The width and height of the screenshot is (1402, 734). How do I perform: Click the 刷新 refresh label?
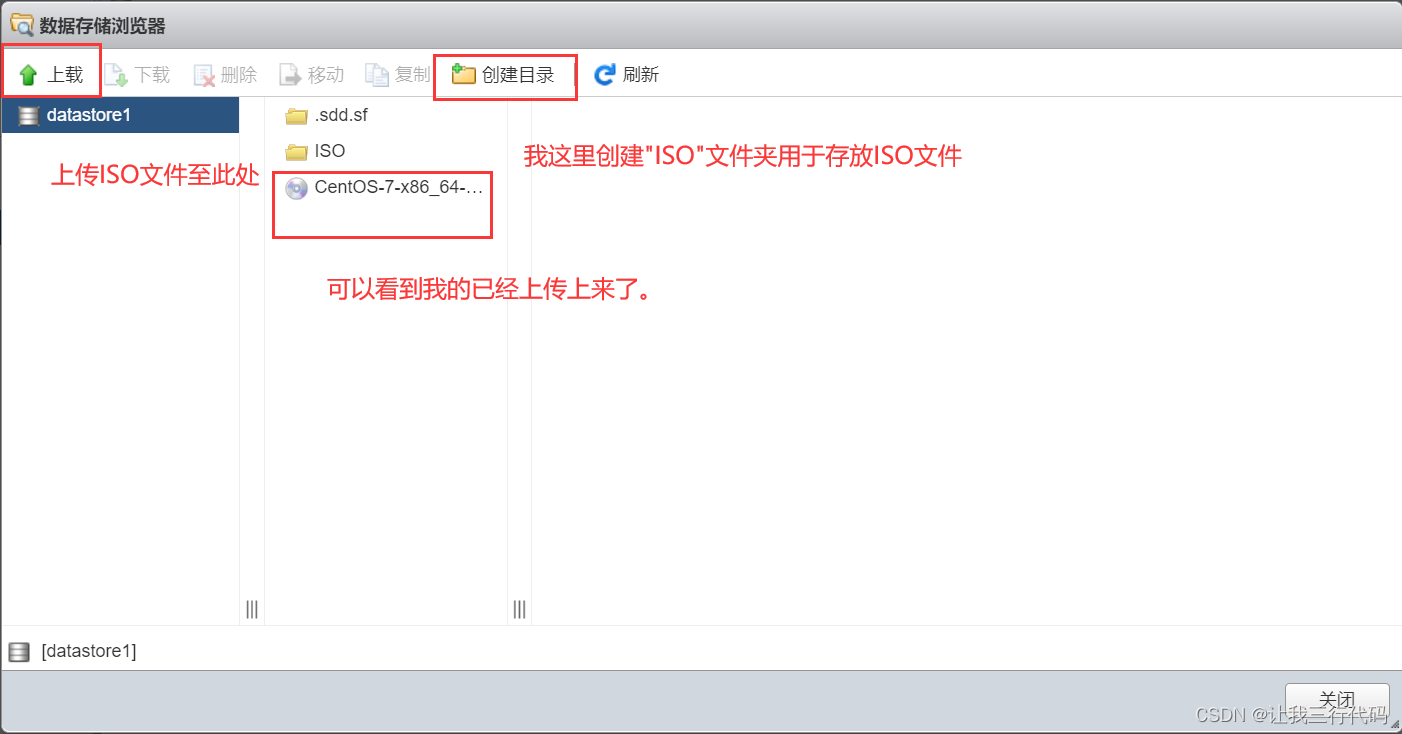click(641, 75)
